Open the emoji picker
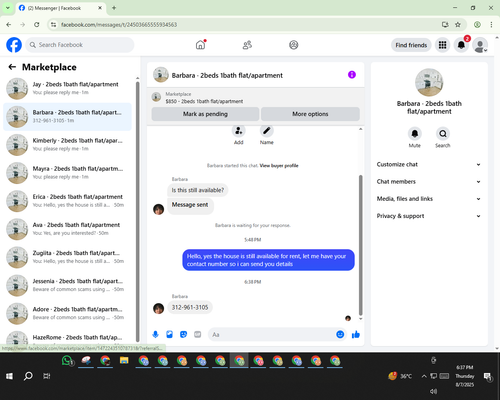Viewport: 500px width, 400px height. coord(340,334)
